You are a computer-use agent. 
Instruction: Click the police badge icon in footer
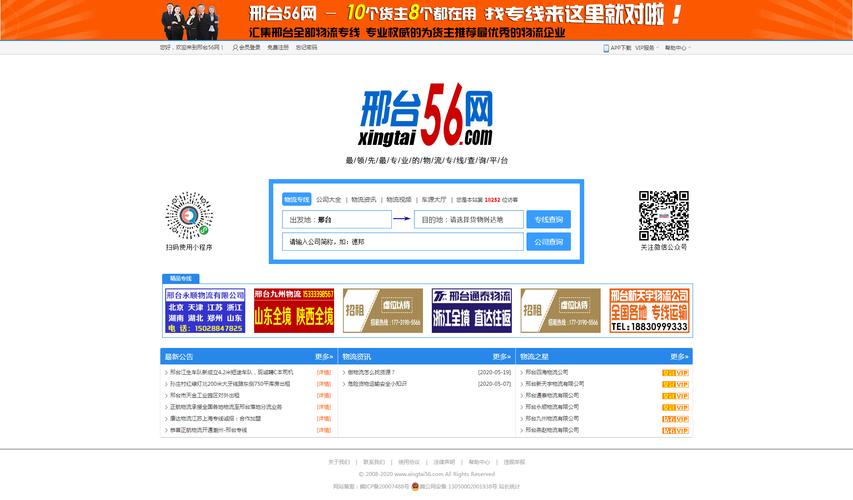coord(415,486)
